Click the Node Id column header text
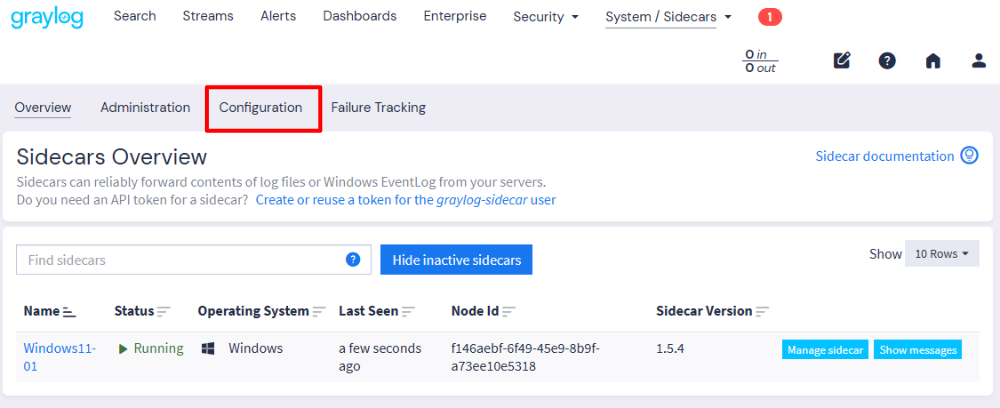The height and width of the screenshot is (408, 1000). tap(475, 311)
